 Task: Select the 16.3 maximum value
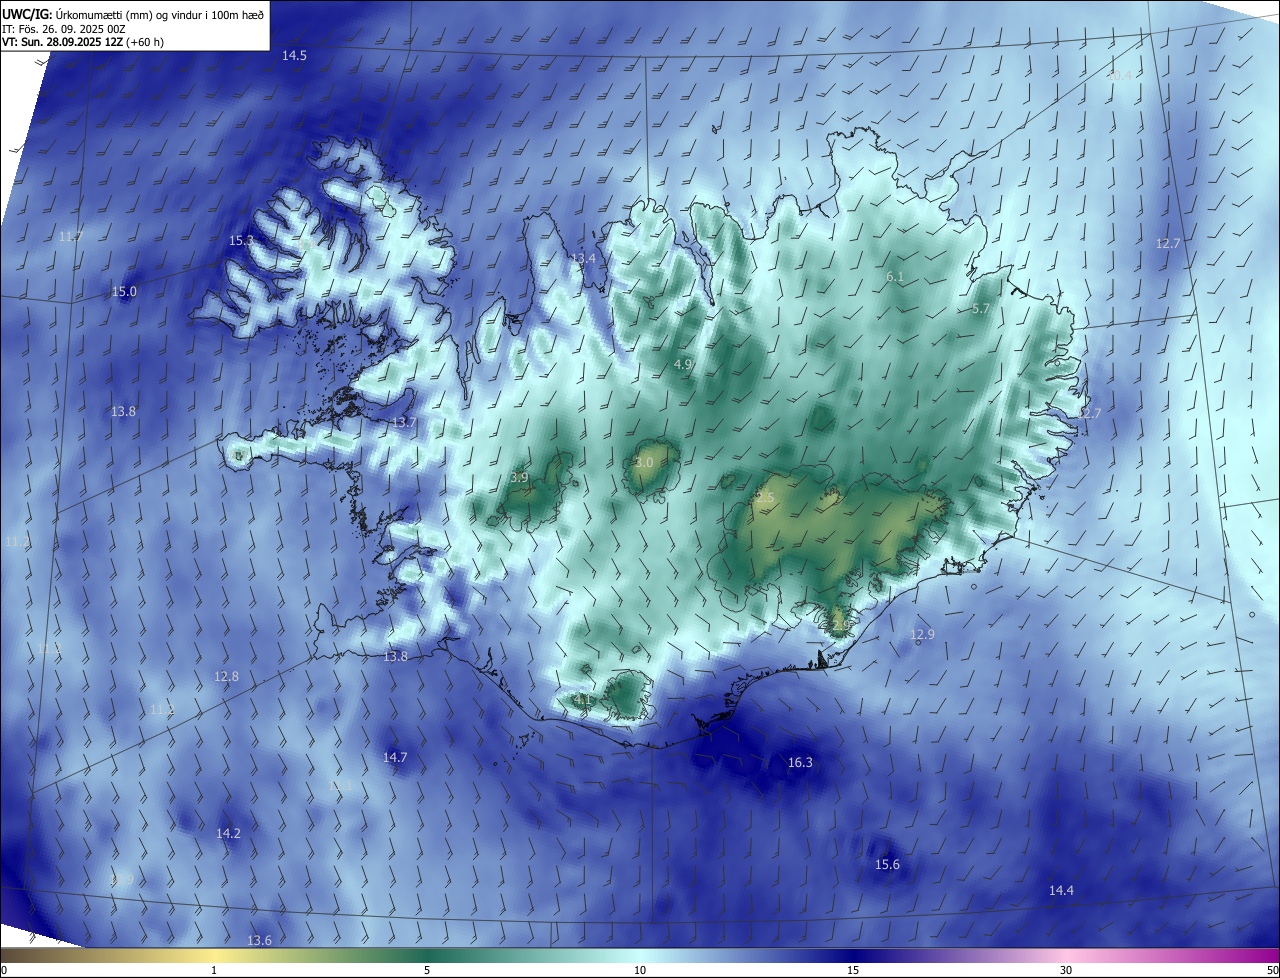pyautogui.click(x=800, y=763)
